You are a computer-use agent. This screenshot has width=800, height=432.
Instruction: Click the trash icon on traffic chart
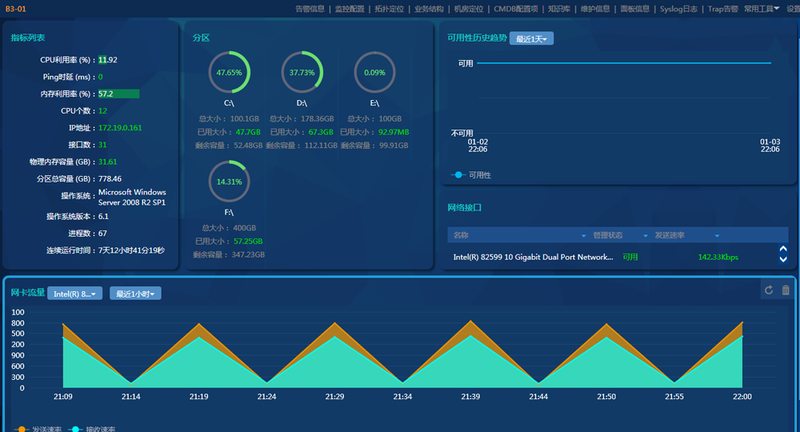pyautogui.click(x=785, y=290)
